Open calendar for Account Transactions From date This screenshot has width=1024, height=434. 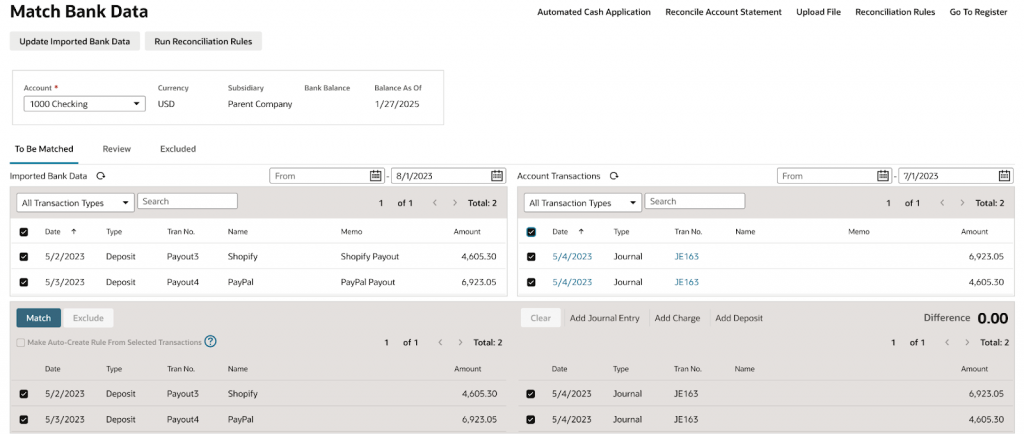click(x=883, y=176)
